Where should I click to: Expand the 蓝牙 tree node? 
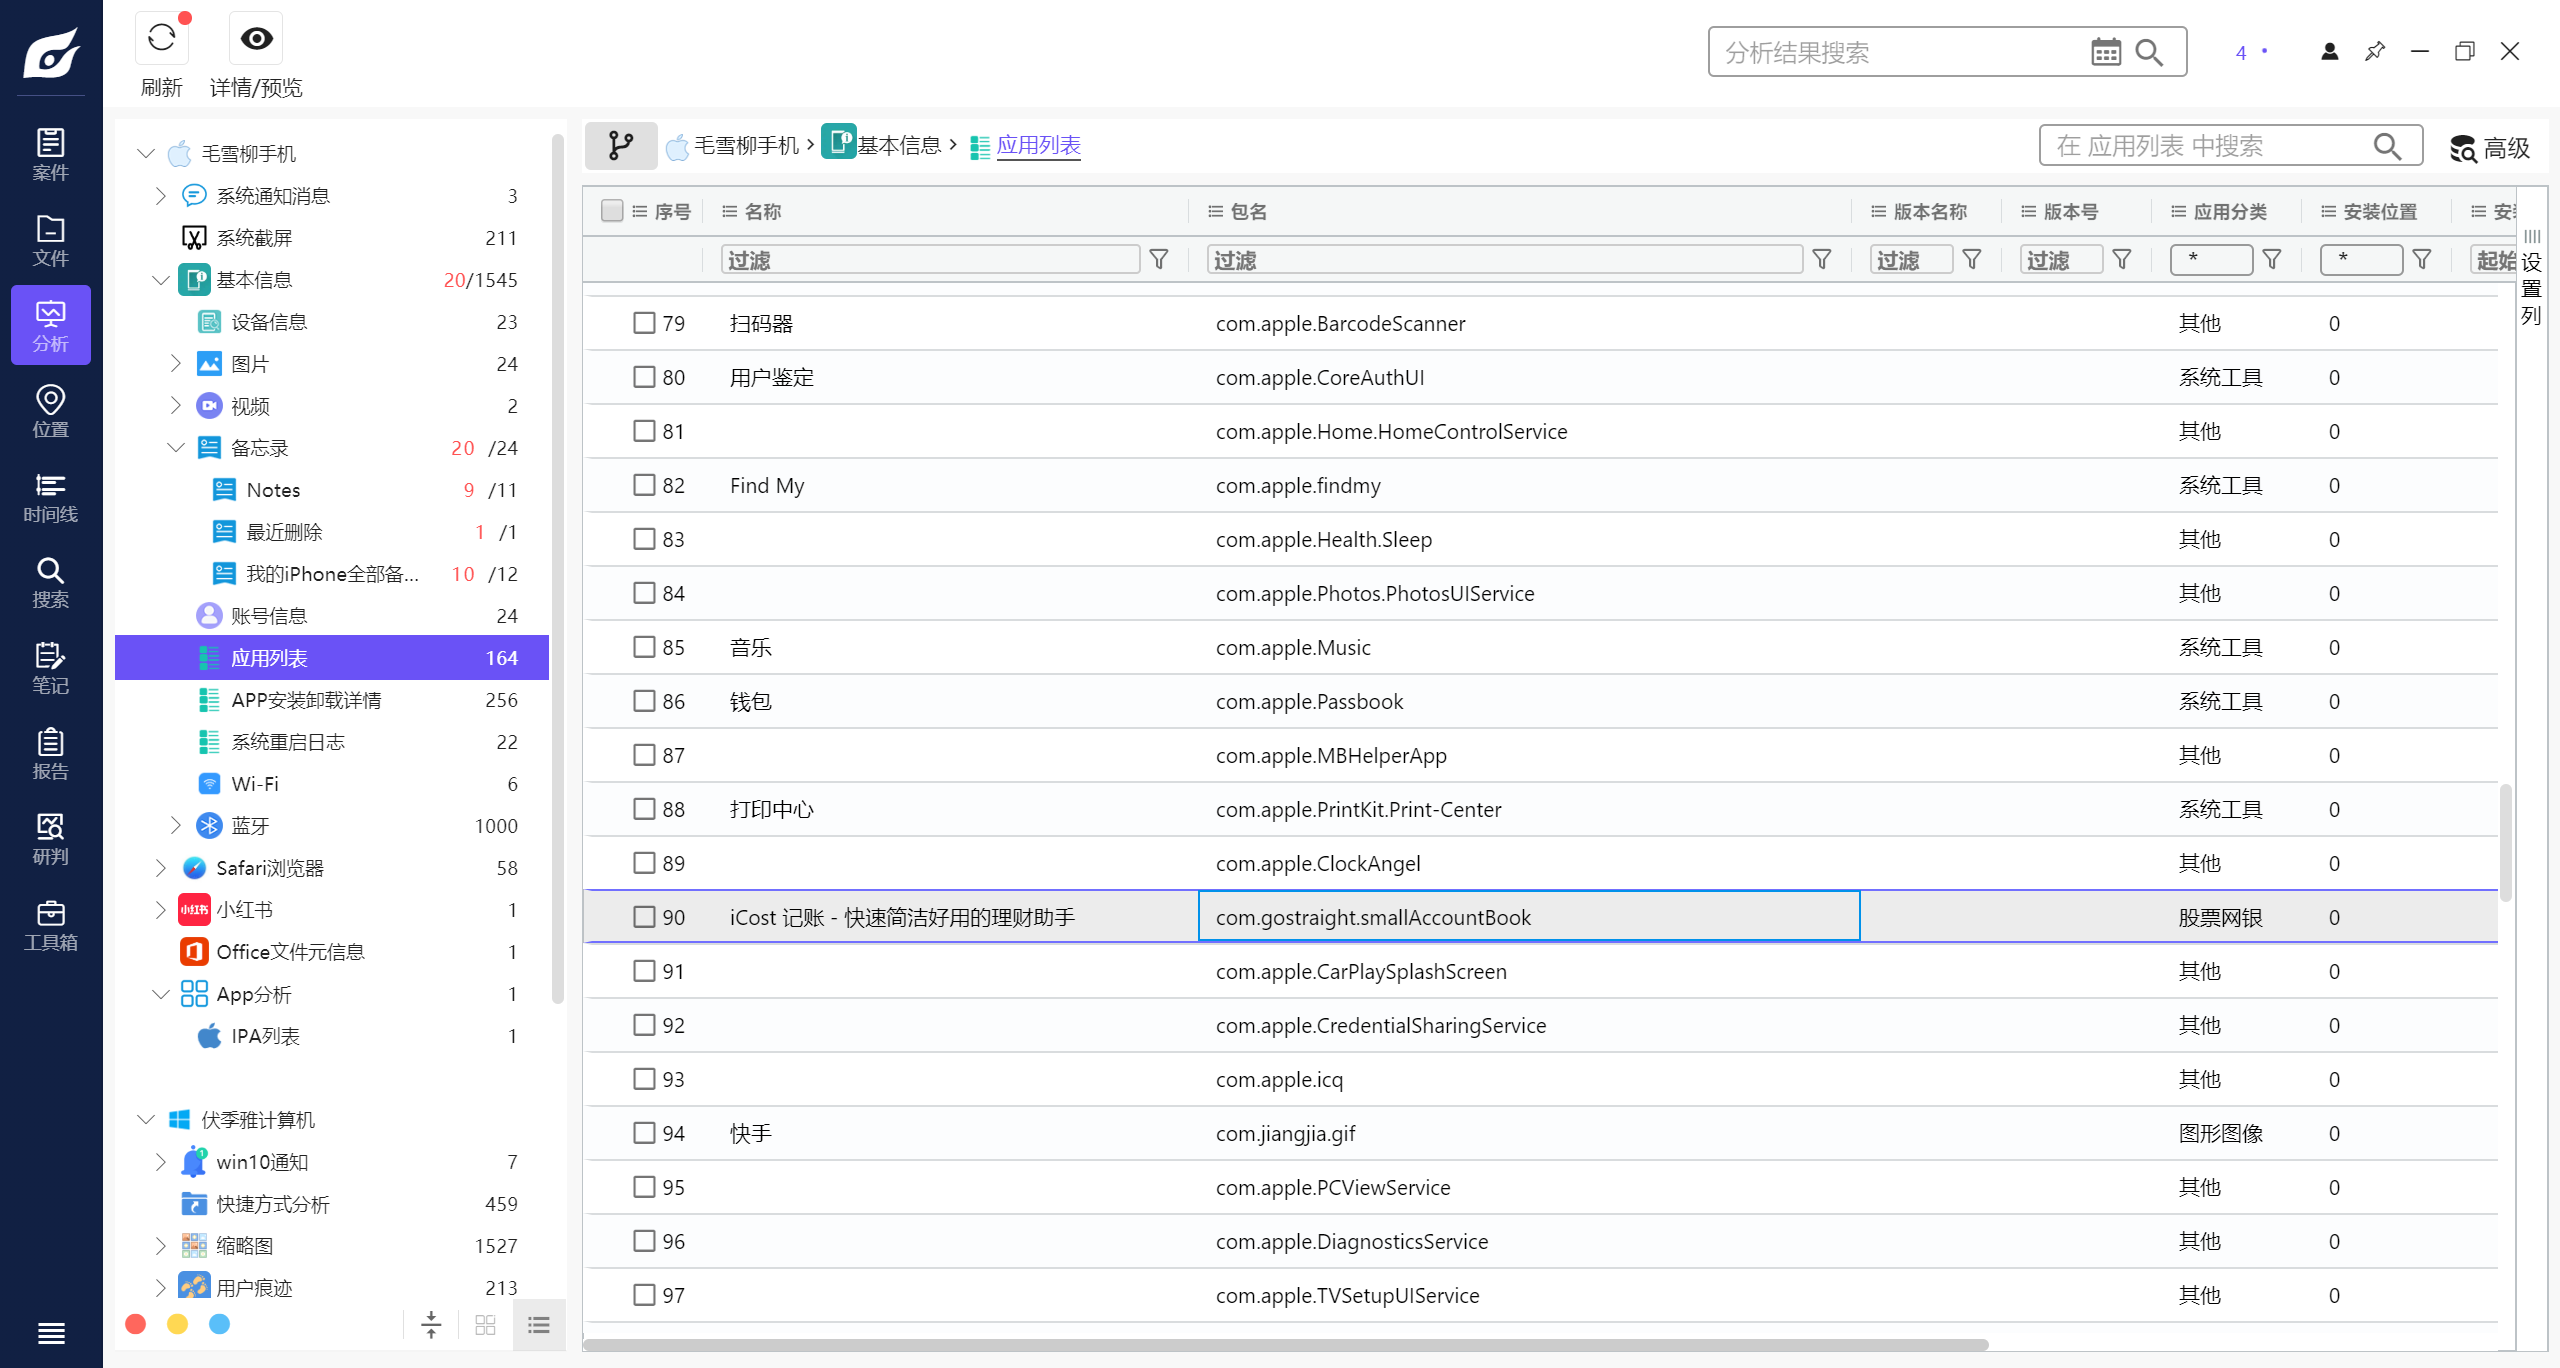(176, 826)
